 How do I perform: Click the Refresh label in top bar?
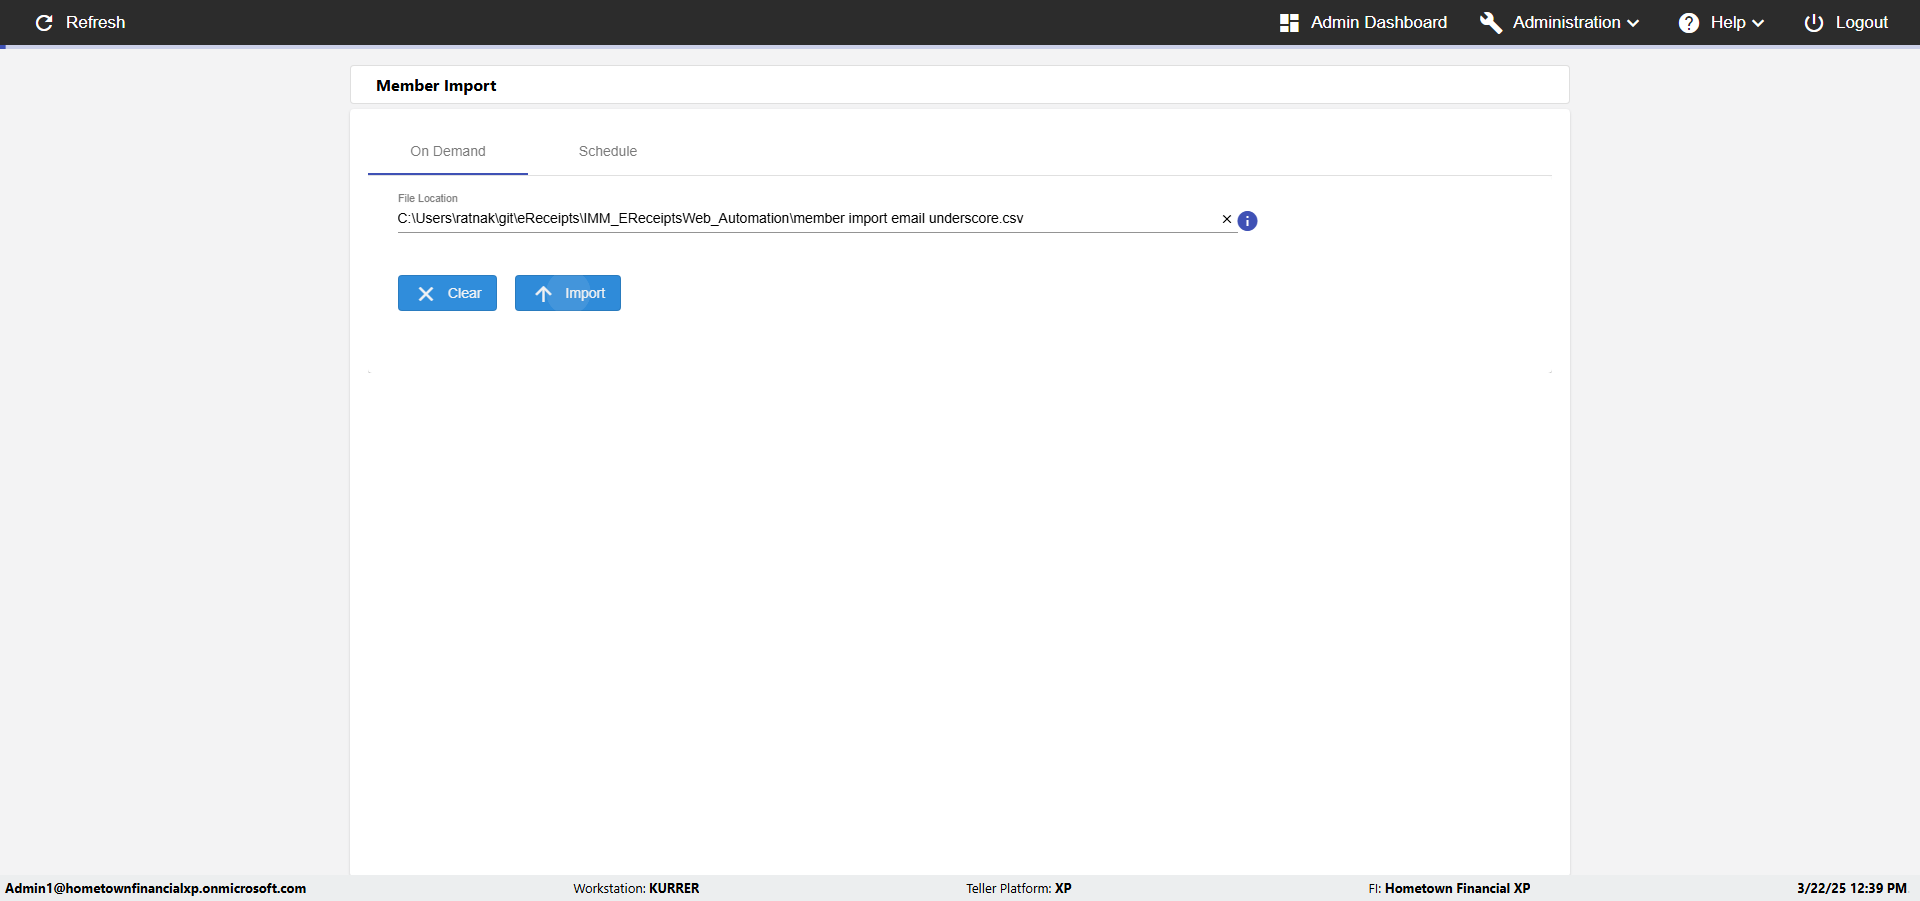pos(96,22)
